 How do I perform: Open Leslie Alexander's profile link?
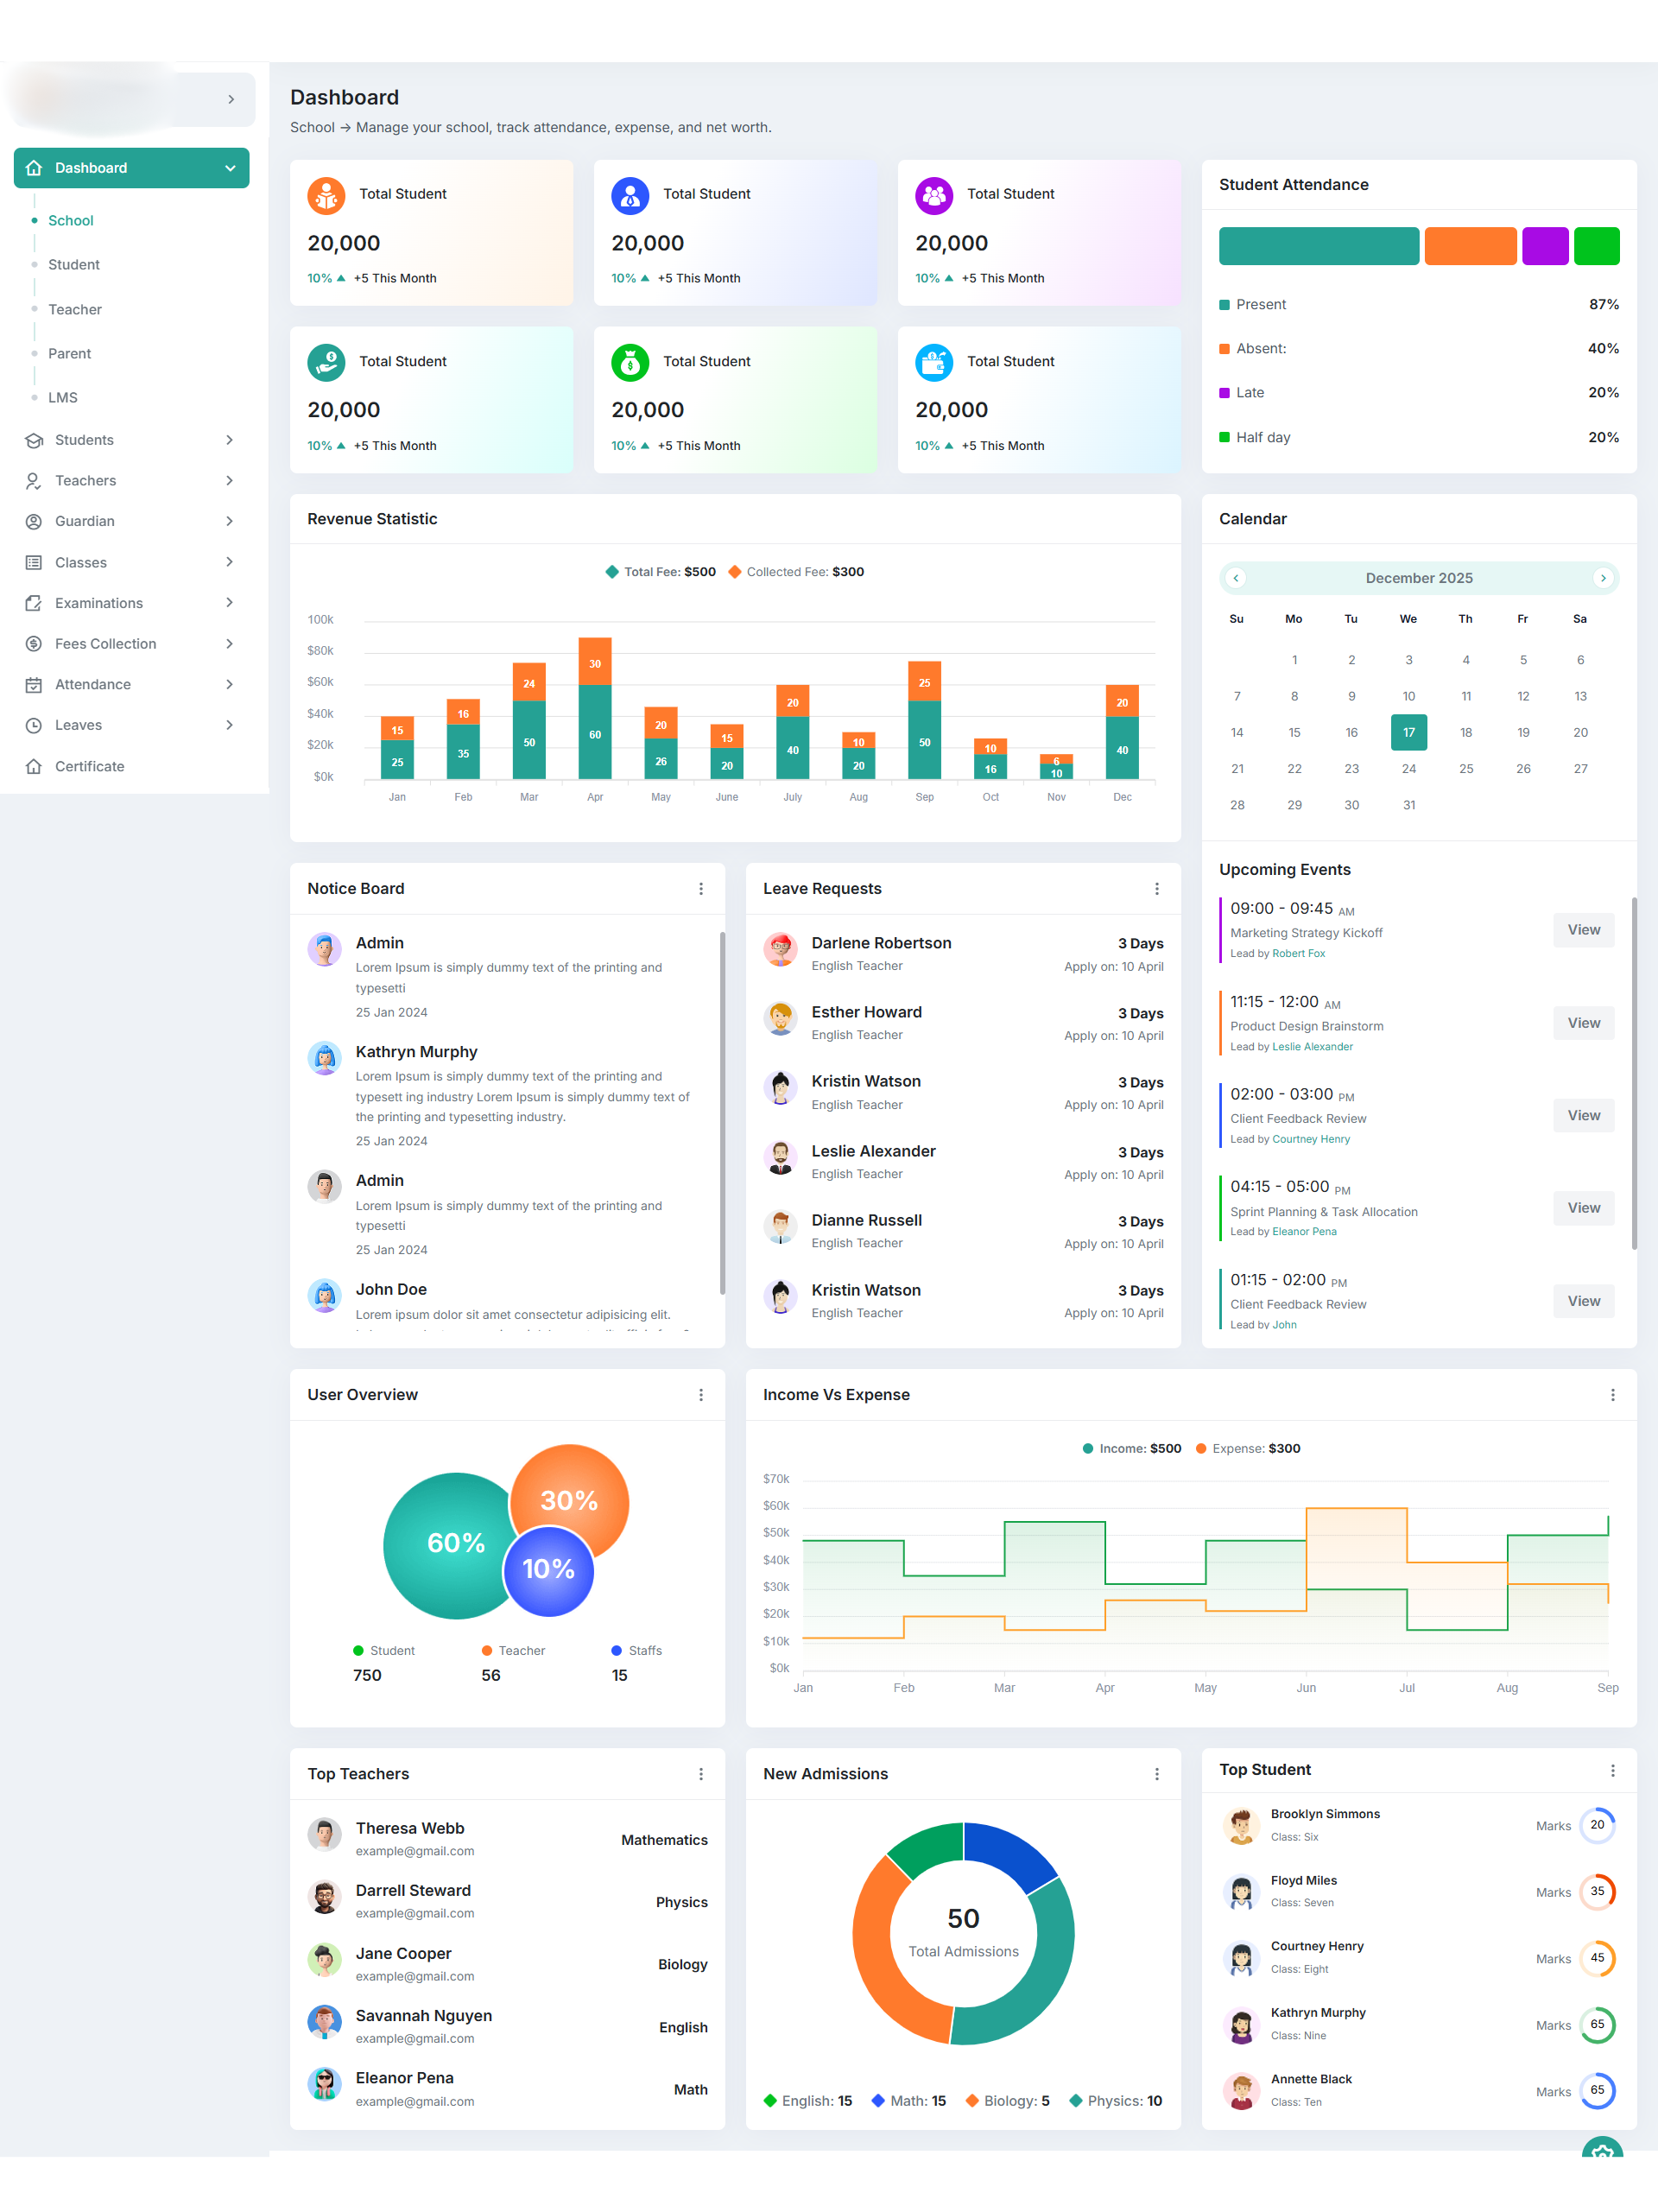[1312, 1046]
